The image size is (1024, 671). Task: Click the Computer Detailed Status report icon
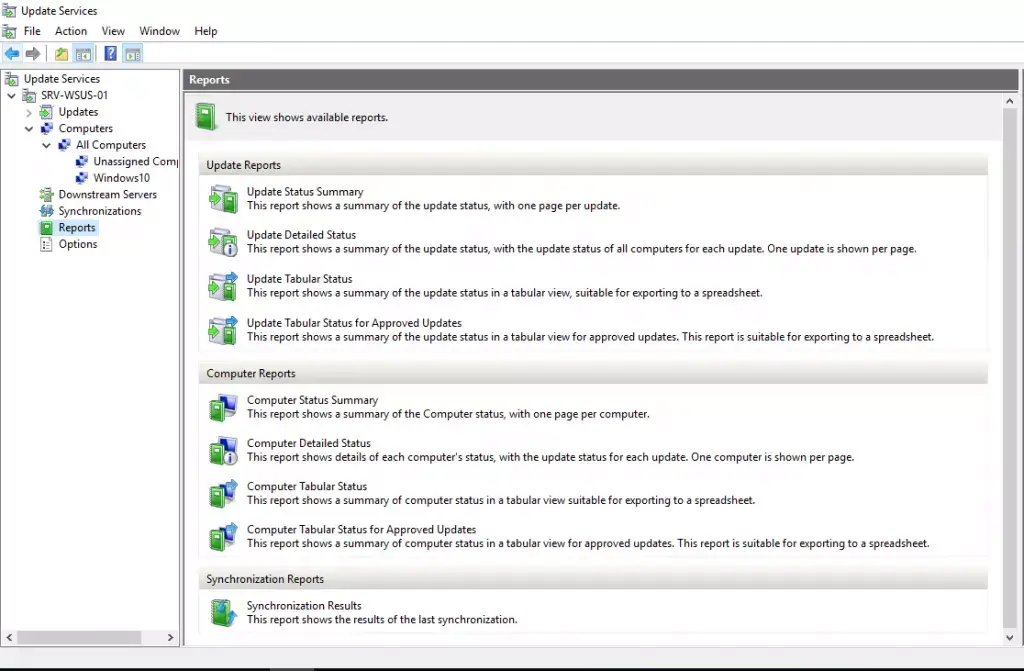[222, 451]
